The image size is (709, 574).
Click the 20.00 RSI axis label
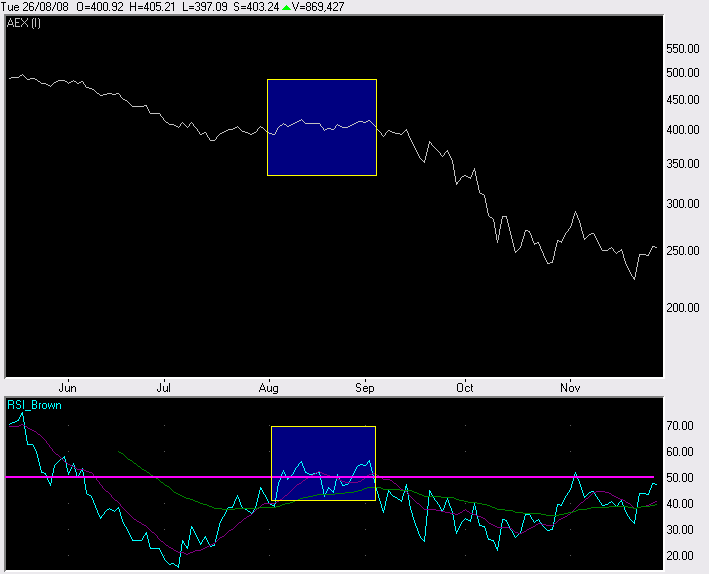tap(681, 555)
